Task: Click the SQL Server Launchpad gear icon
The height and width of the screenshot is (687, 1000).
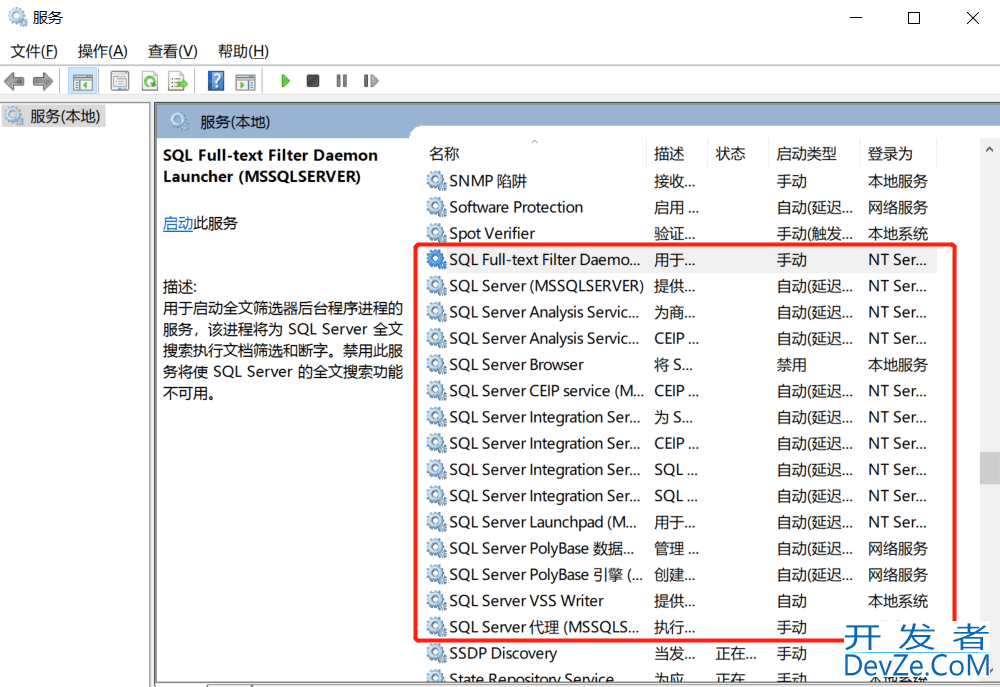Action: point(436,522)
